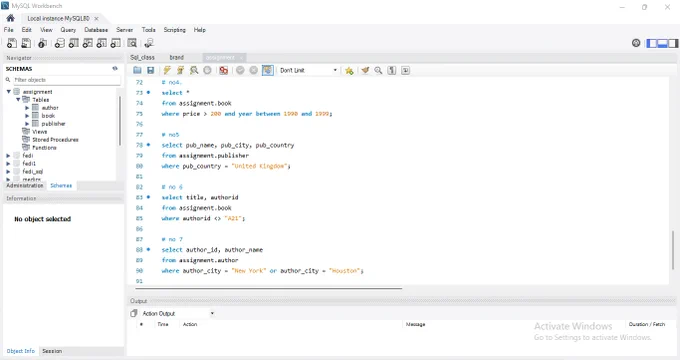
Task: Toggle stop-on-error execution mode icon
Action: [x=223, y=70]
